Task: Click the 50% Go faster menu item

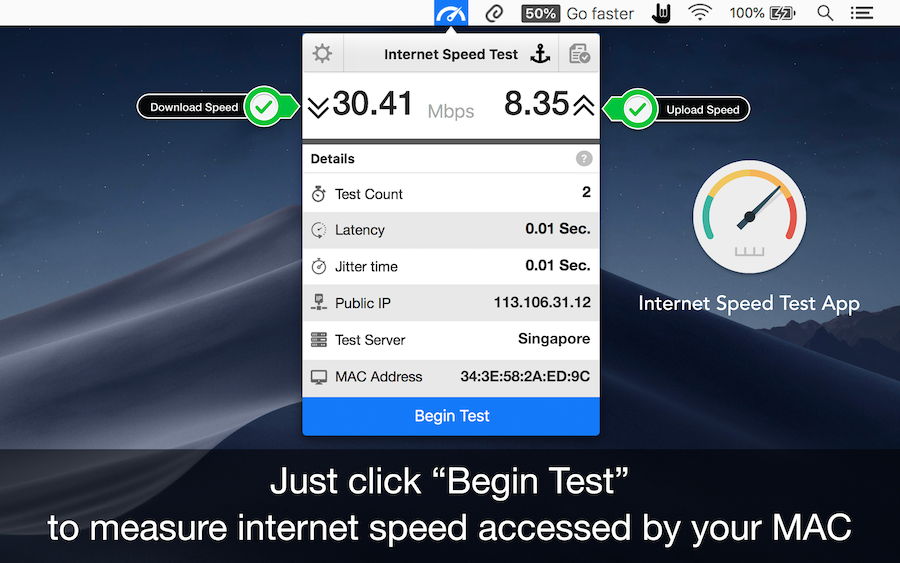Action: pyautogui.click(x=577, y=13)
